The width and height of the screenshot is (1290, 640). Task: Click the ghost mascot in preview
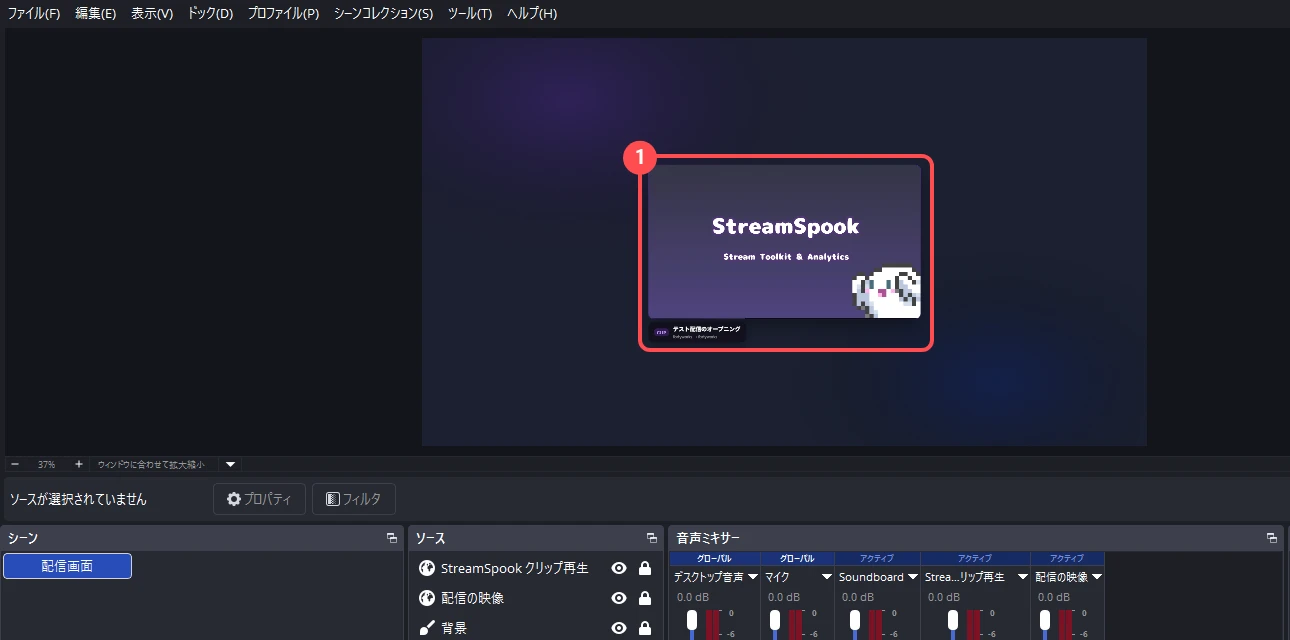(x=886, y=292)
